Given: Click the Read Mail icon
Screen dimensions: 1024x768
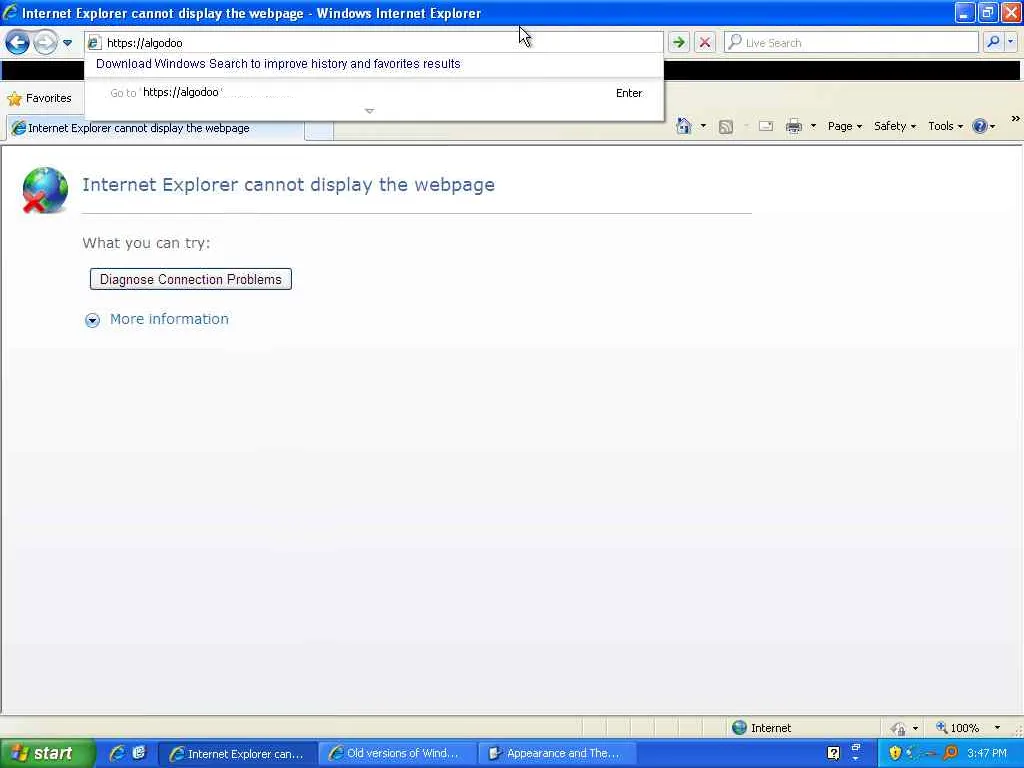Looking at the screenshot, I should tap(766, 126).
